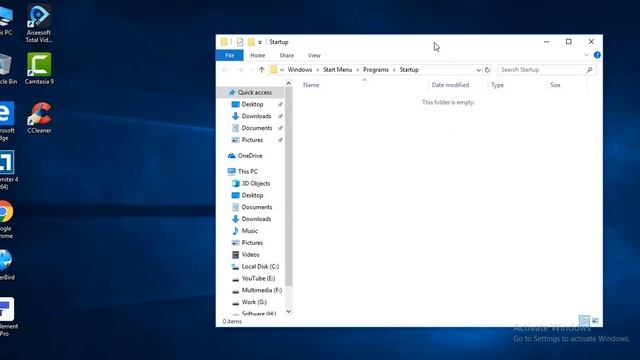Open Pictures under This PC
This screenshot has height=360, width=640.
coord(252,242)
